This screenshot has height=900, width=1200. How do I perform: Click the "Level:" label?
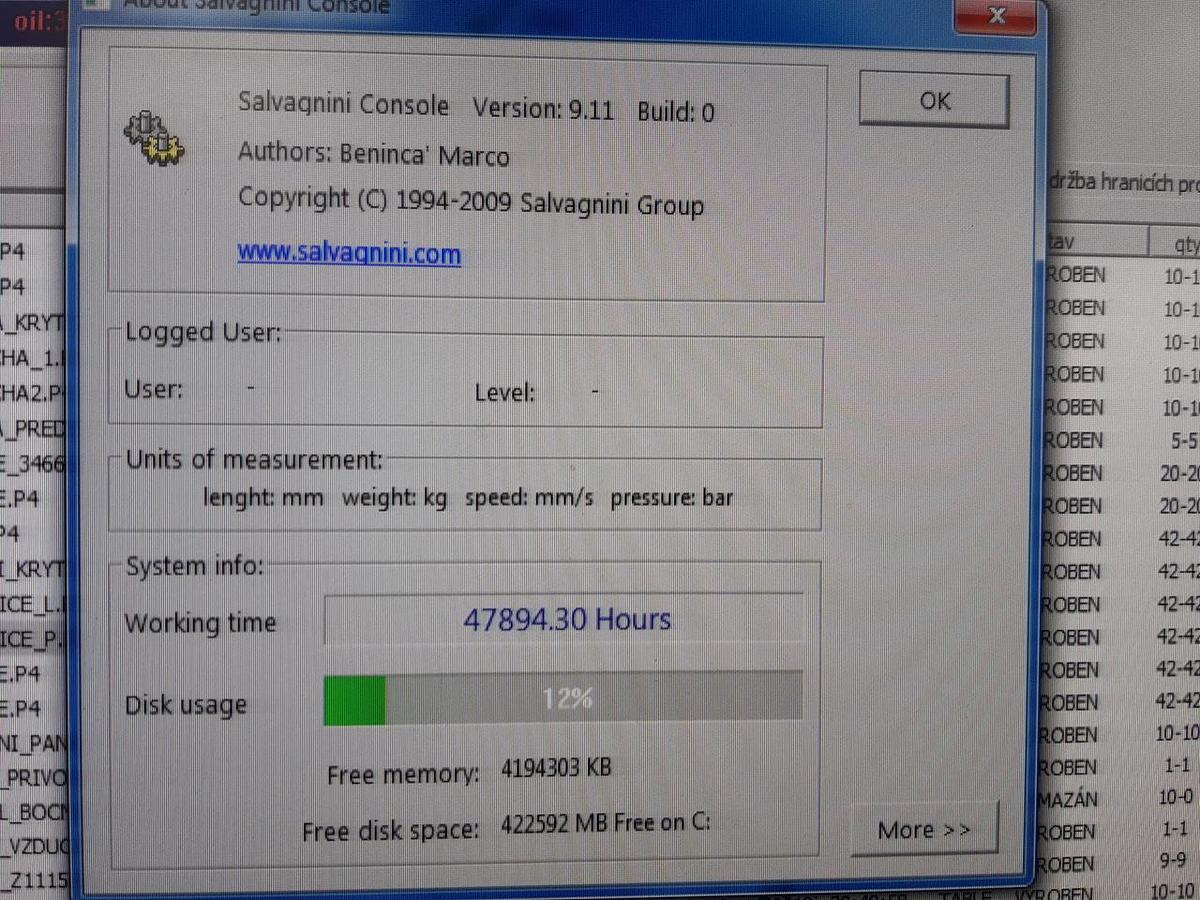[x=505, y=393]
